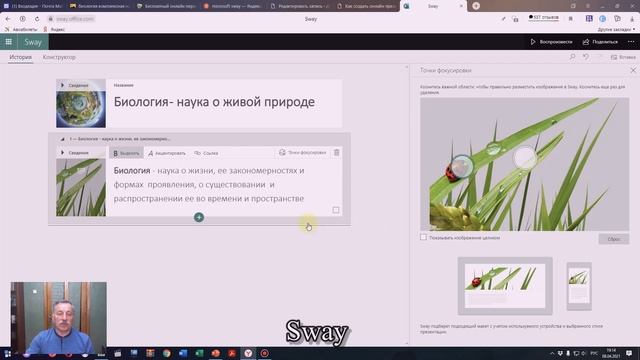Go back in the browser
Screen dimensions: 640x360
click(x=8, y=19)
